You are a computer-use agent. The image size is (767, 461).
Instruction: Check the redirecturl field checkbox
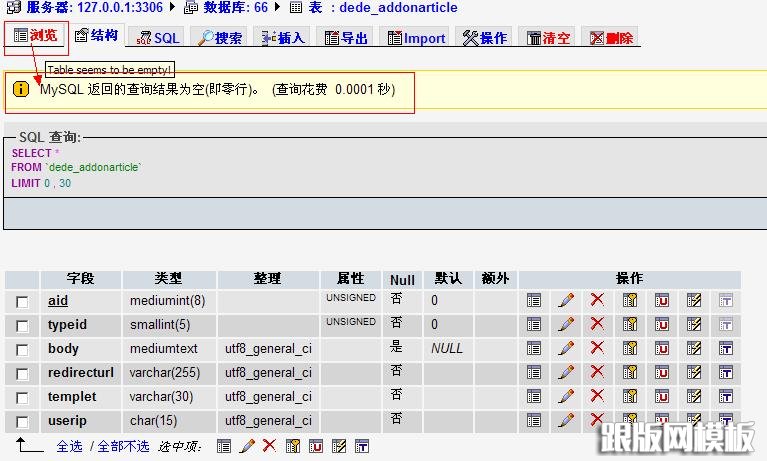coord(22,374)
